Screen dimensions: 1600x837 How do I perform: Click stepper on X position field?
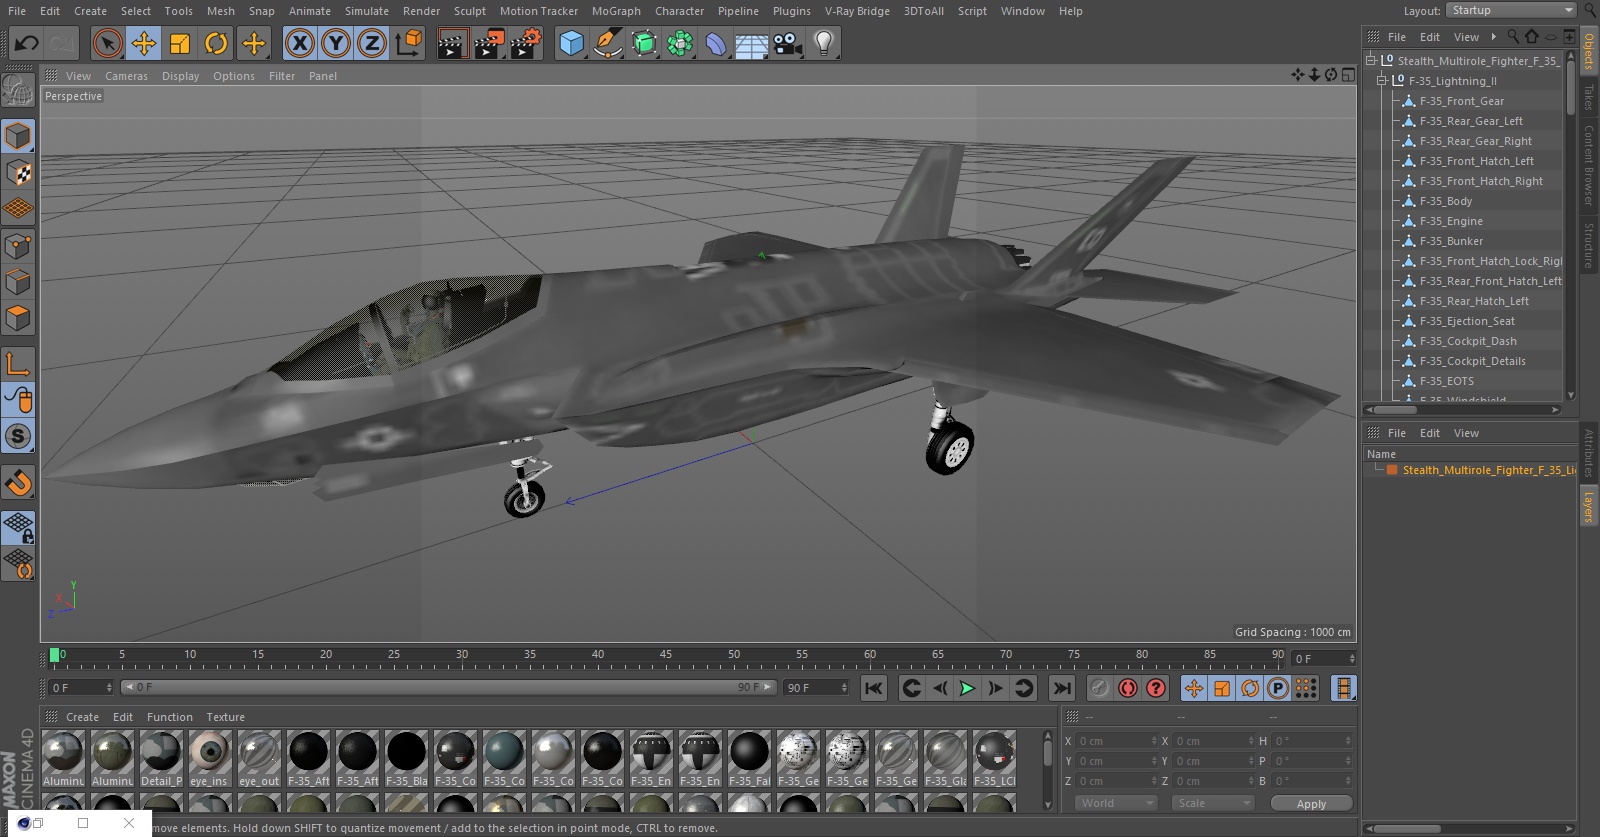click(1153, 741)
